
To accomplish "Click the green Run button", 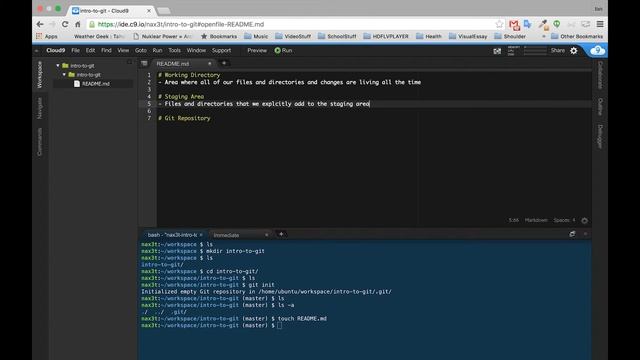I will pyautogui.click(x=283, y=51).
